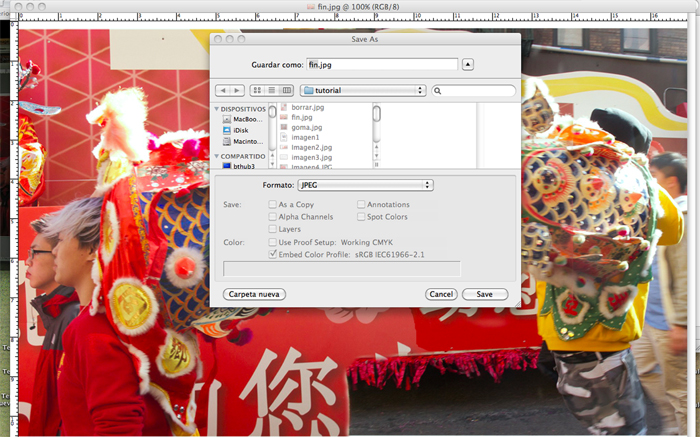This screenshot has width=700, height=437.
Task: Click the file info text area
Action: [x=342, y=269]
